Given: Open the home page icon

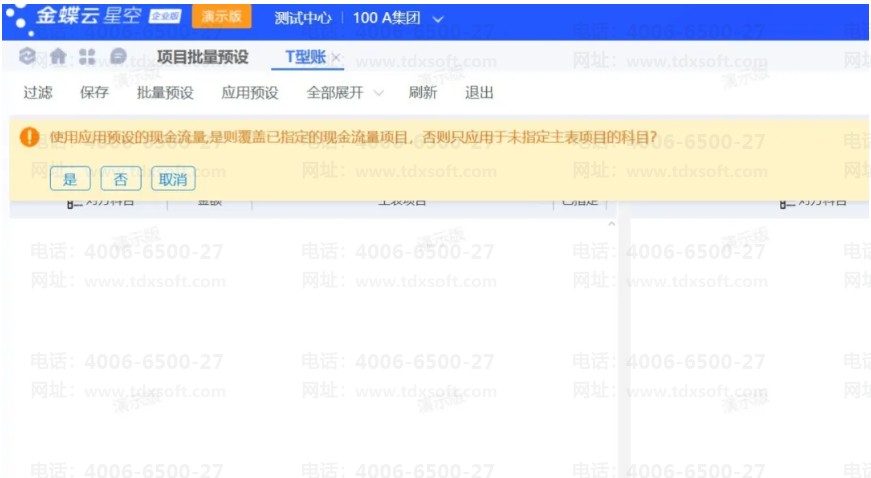Looking at the screenshot, I should (58, 56).
